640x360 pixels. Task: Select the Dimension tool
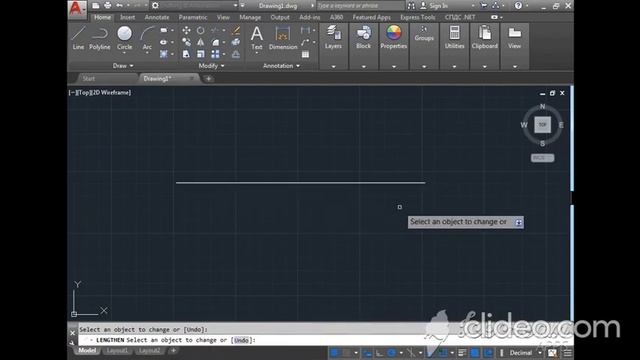pos(283,38)
